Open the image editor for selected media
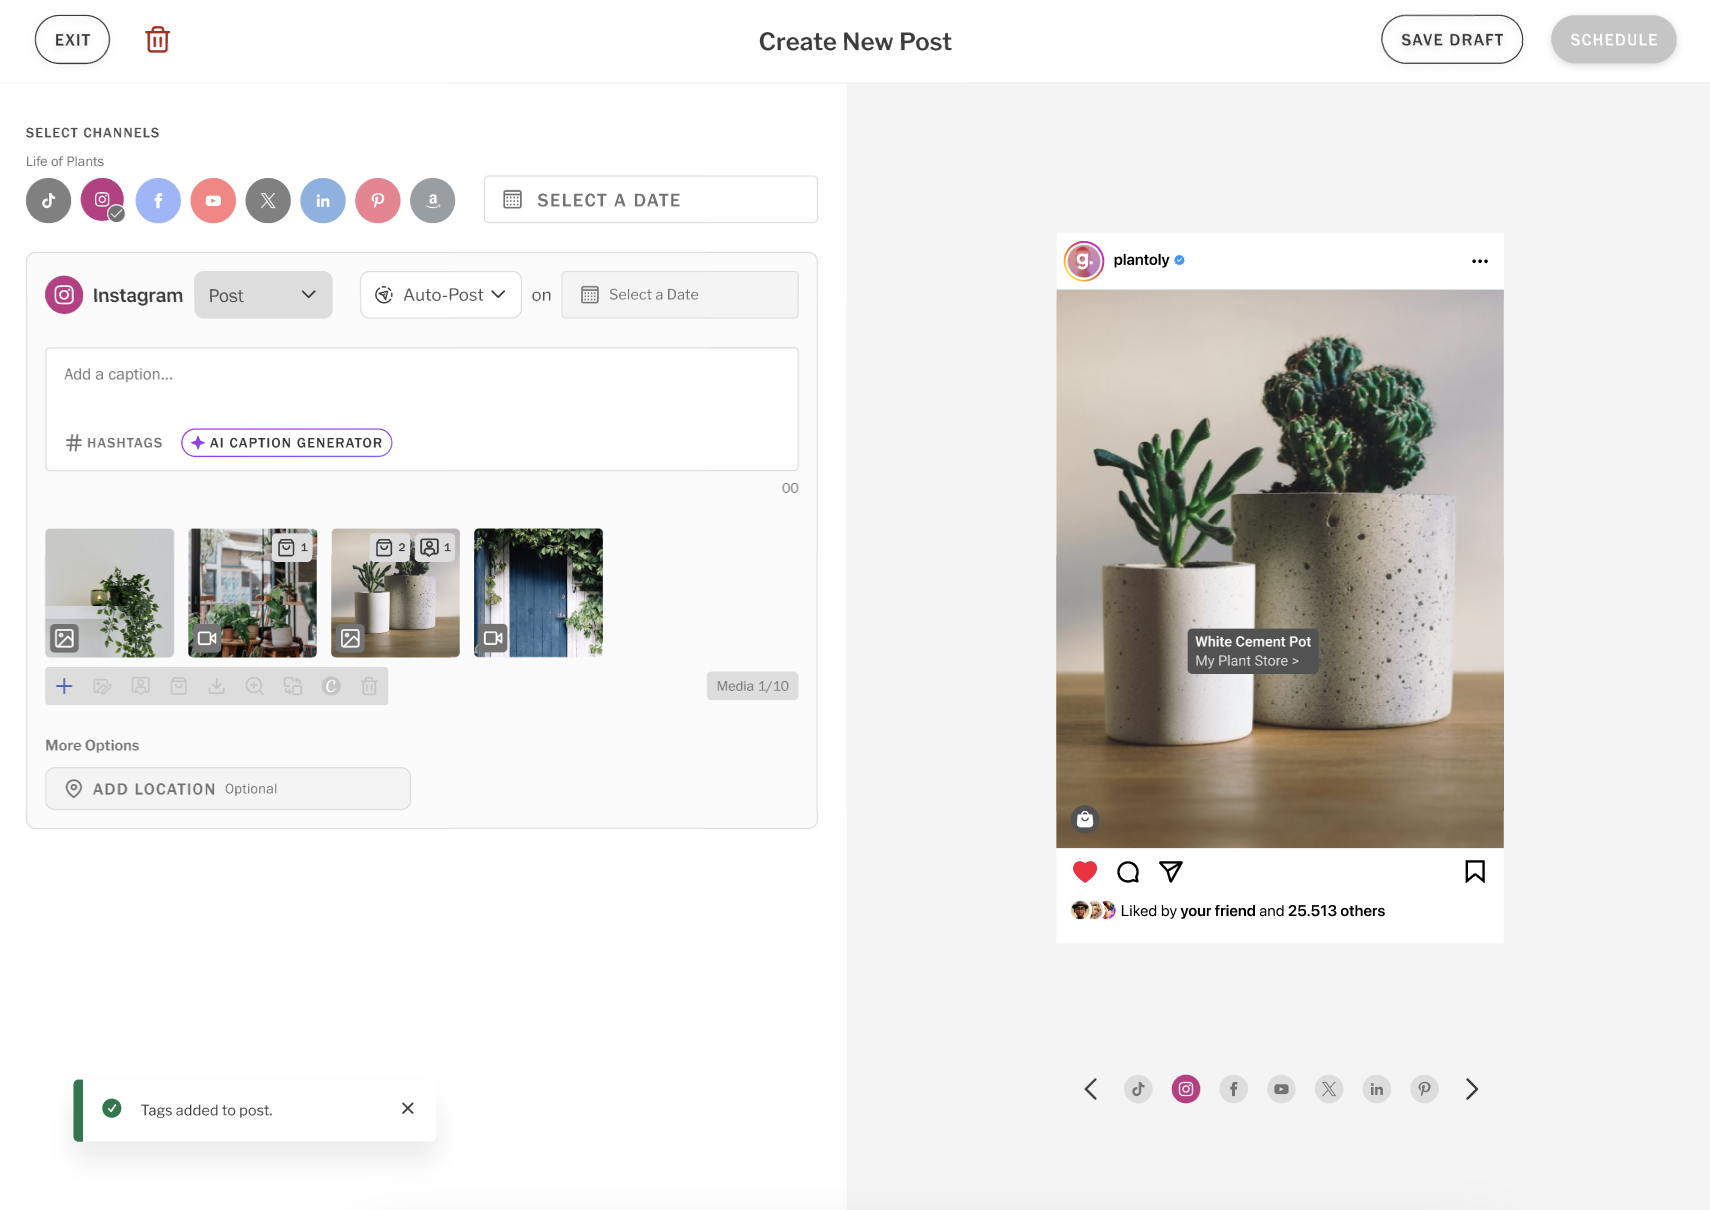This screenshot has height=1210, width=1710. tap(102, 686)
